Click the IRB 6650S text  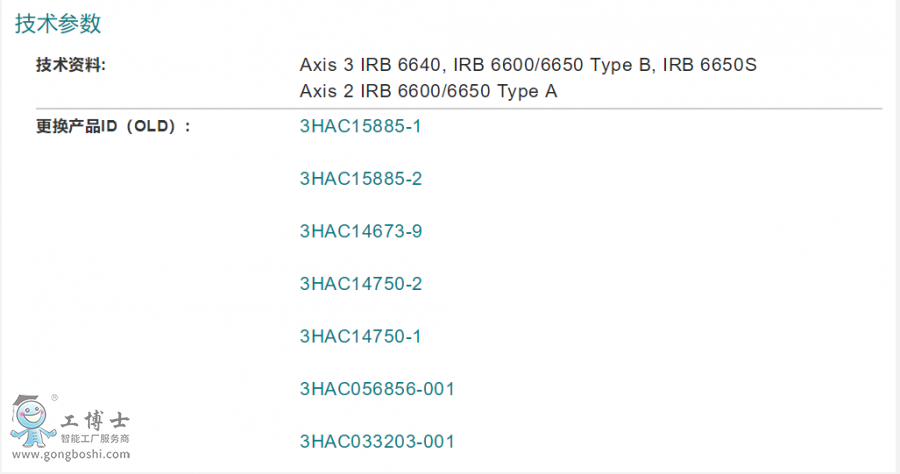tap(712, 65)
